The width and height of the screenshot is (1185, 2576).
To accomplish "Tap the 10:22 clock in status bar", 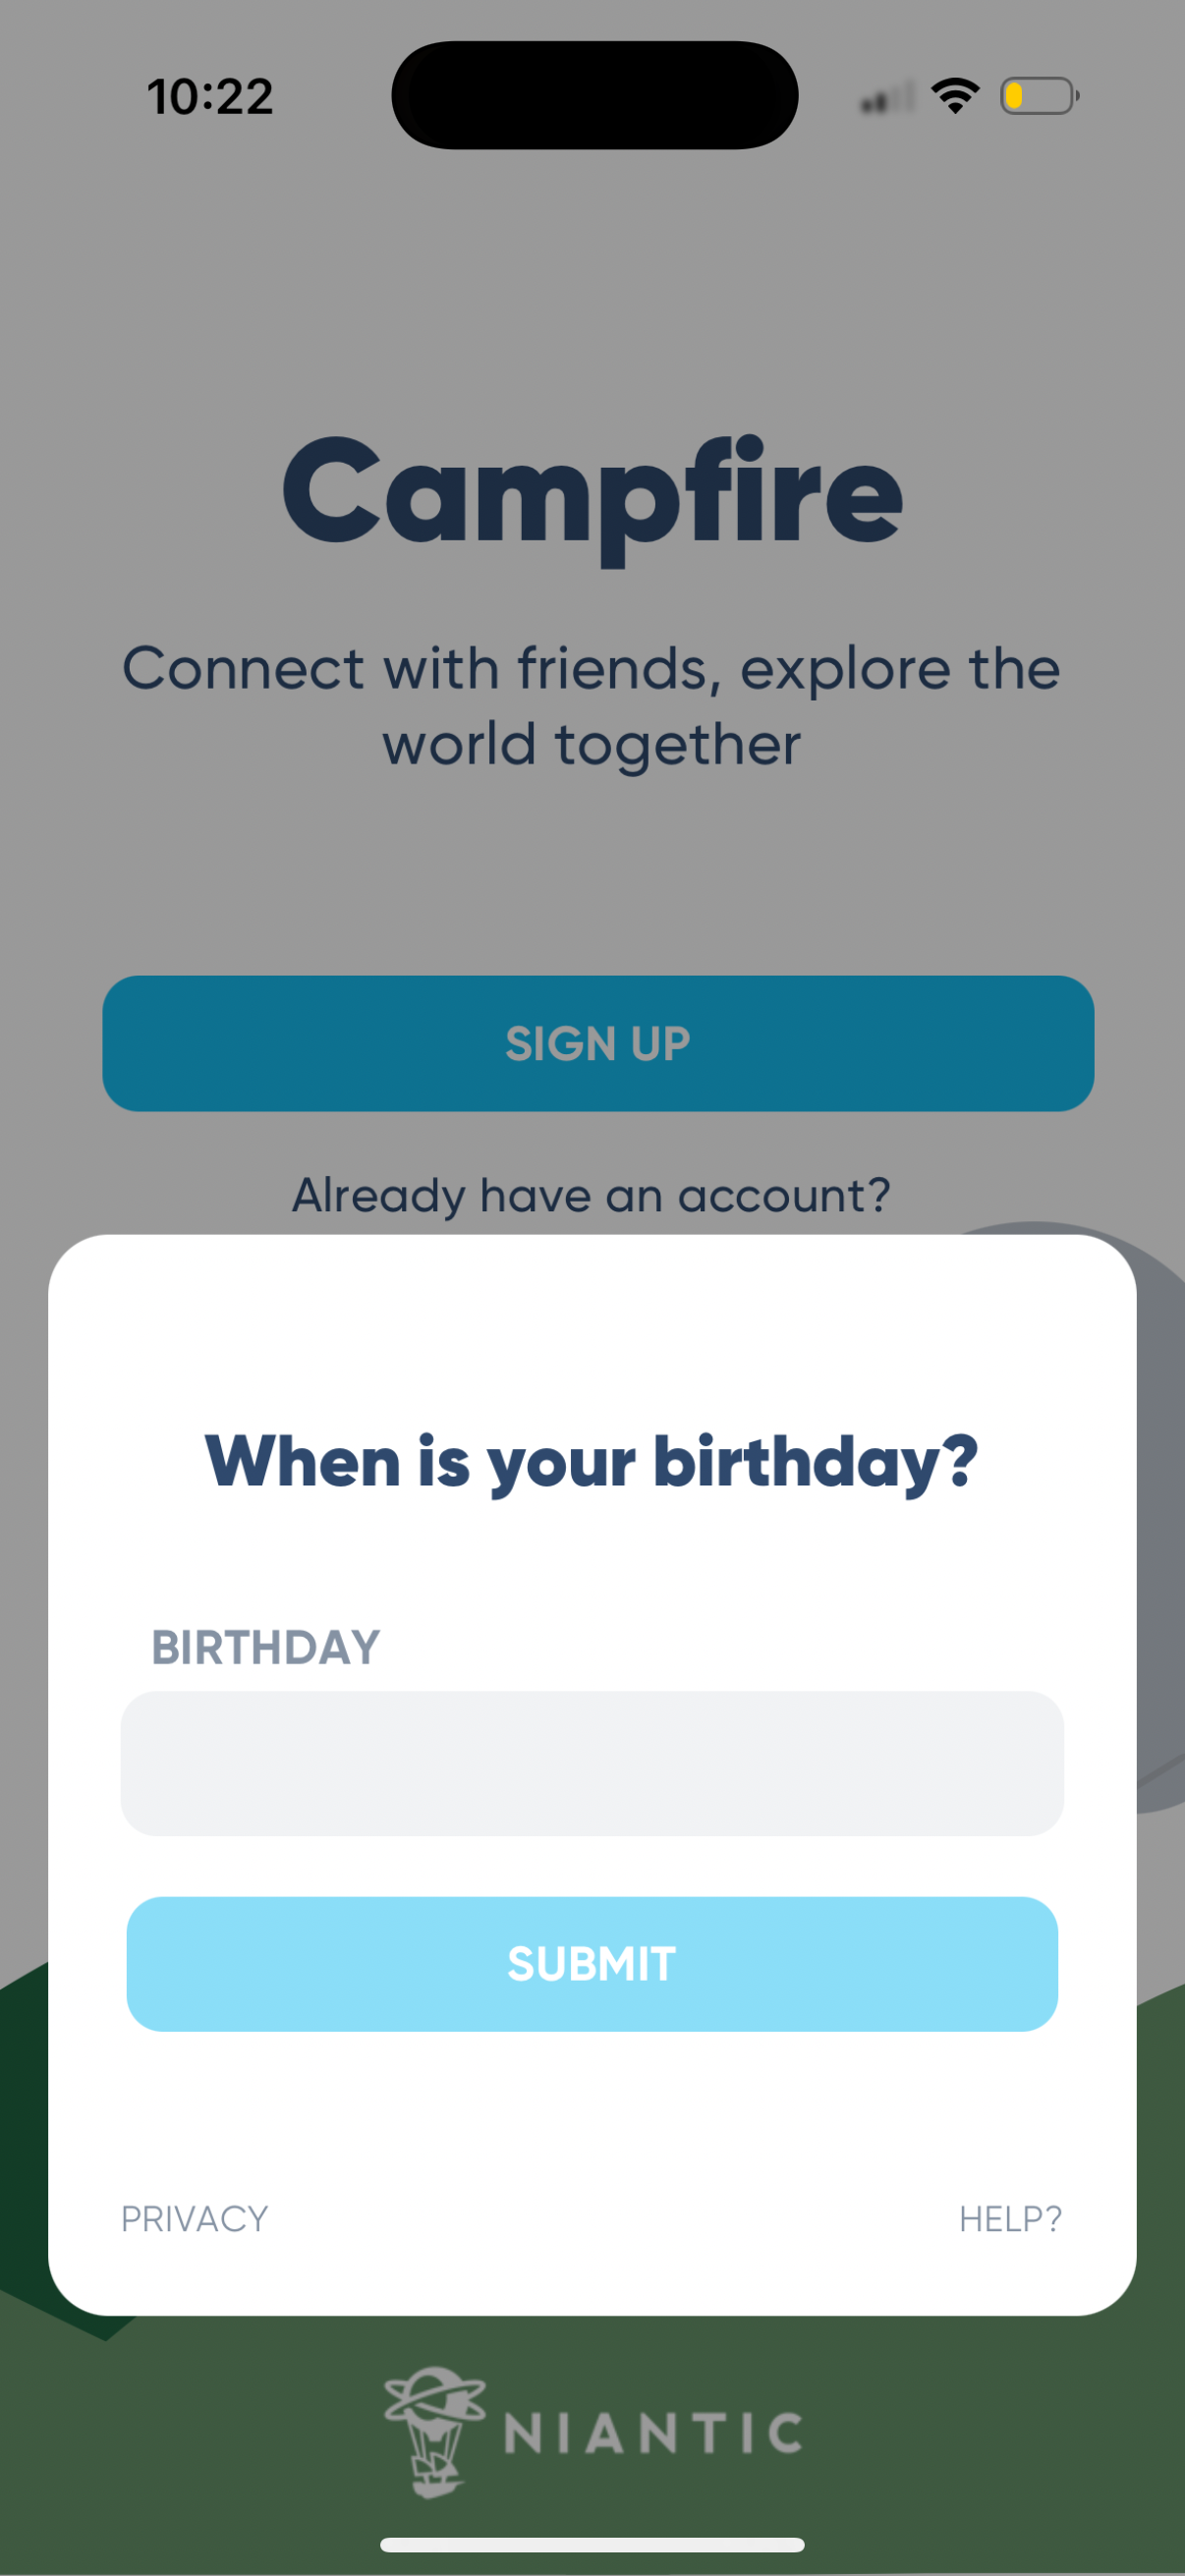I will point(210,97).
